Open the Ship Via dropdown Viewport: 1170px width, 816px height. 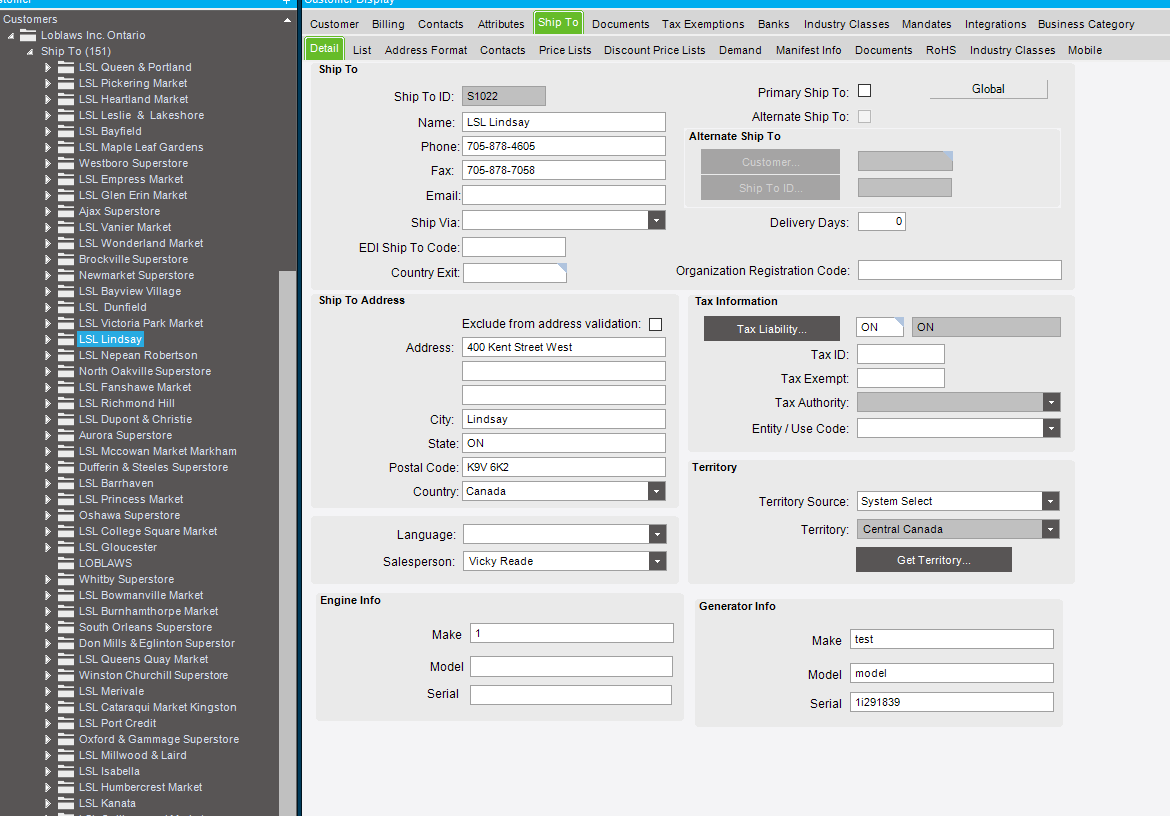coord(657,220)
